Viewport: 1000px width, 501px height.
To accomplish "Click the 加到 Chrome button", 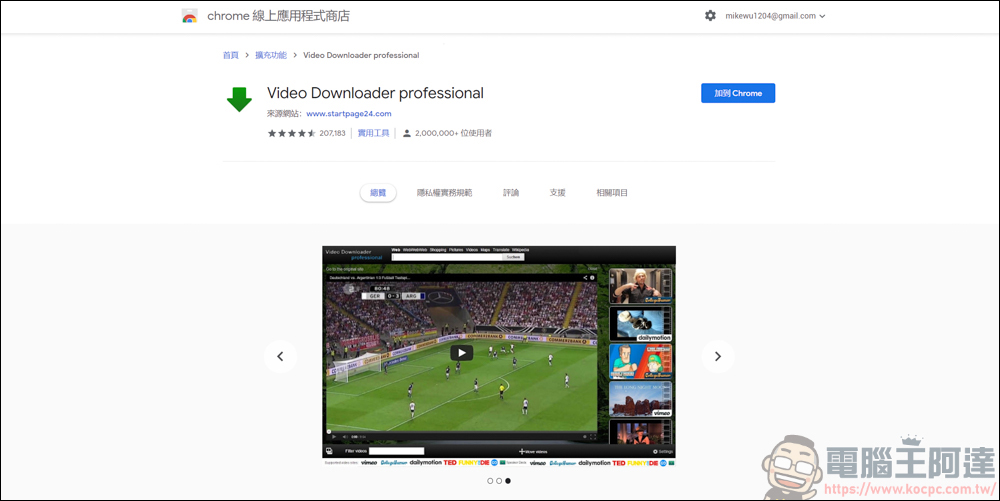I will (x=738, y=93).
